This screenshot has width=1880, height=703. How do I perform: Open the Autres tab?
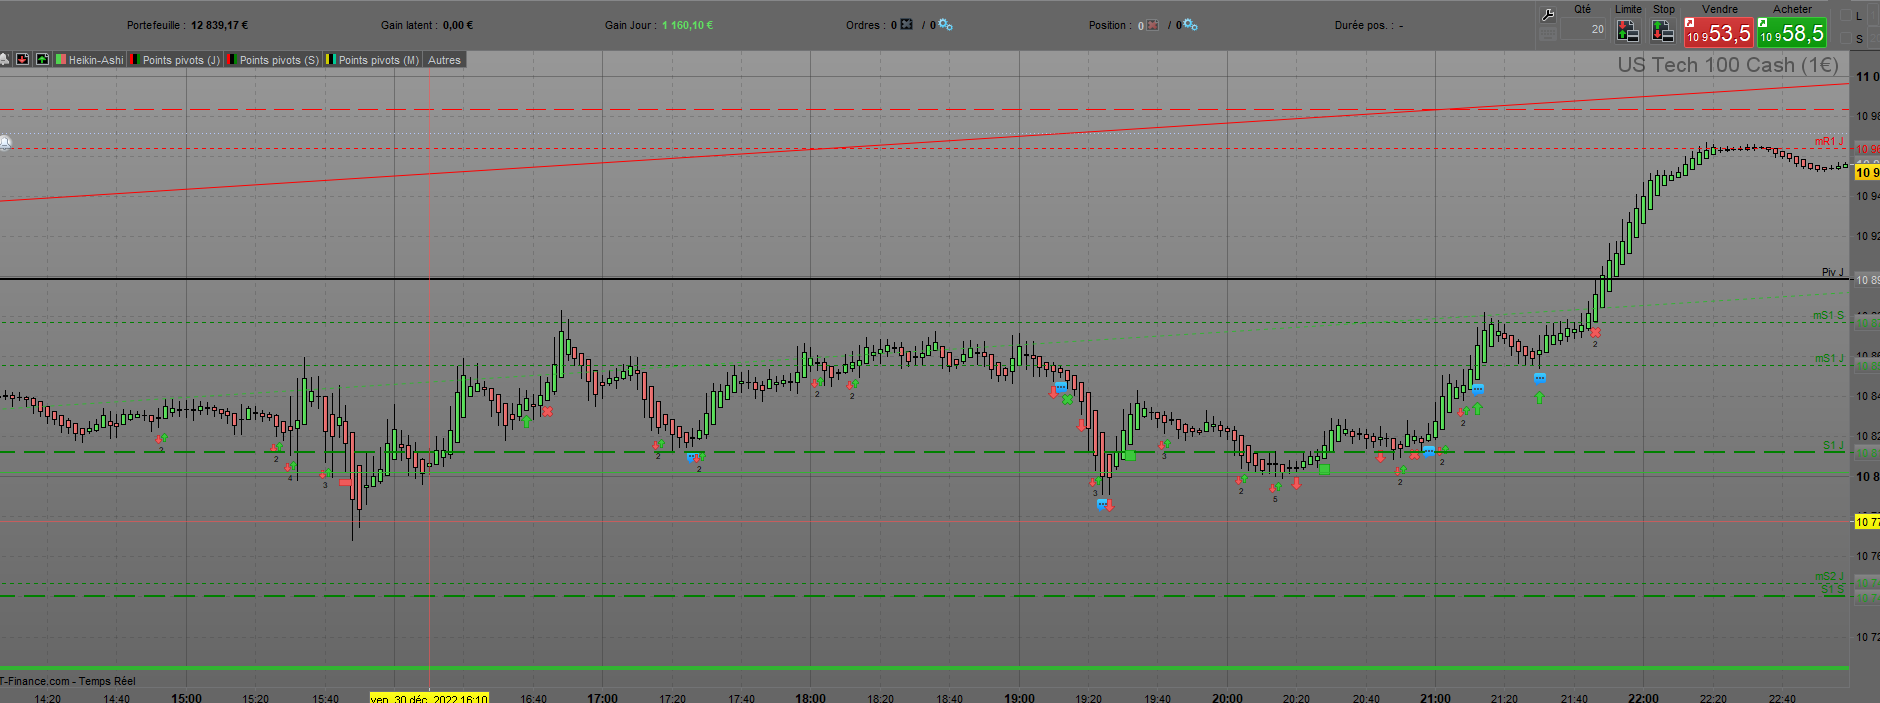tap(444, 60)
